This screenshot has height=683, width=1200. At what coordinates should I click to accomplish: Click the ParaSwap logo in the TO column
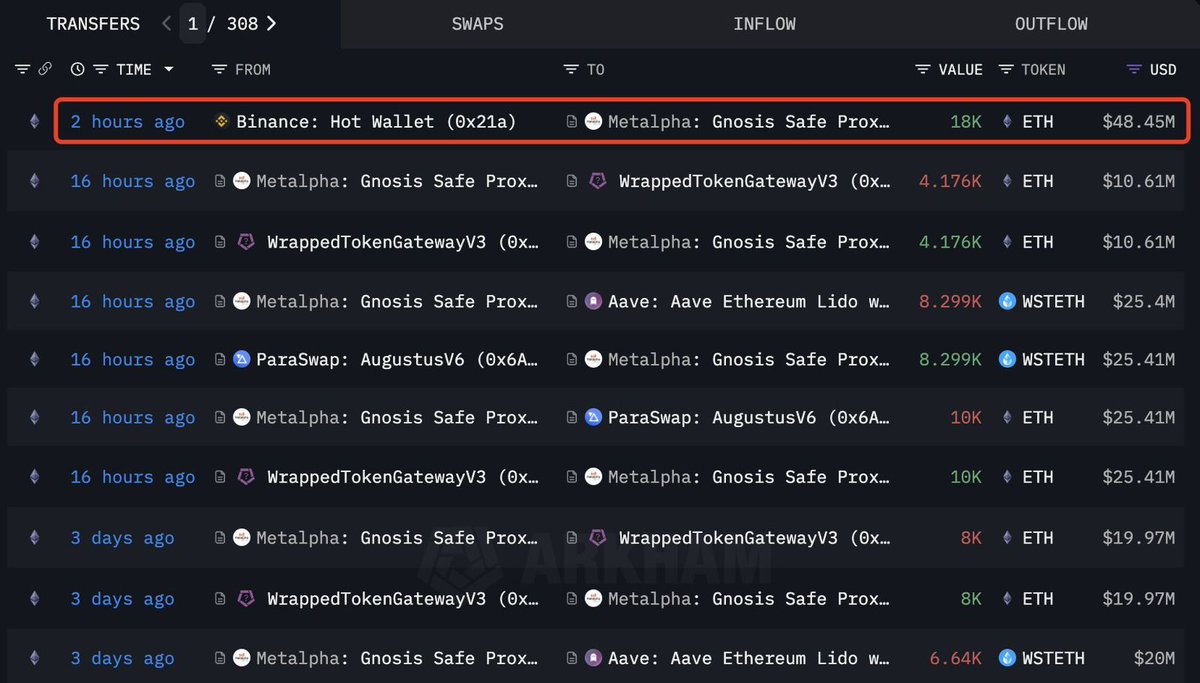point(593,417)
